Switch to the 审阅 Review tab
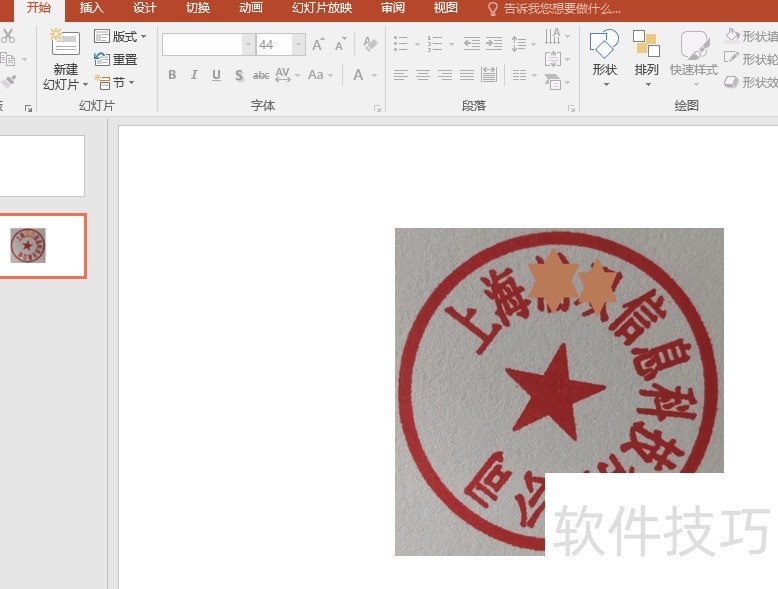The width and height of the screenshot is (778, 589). 393,8
